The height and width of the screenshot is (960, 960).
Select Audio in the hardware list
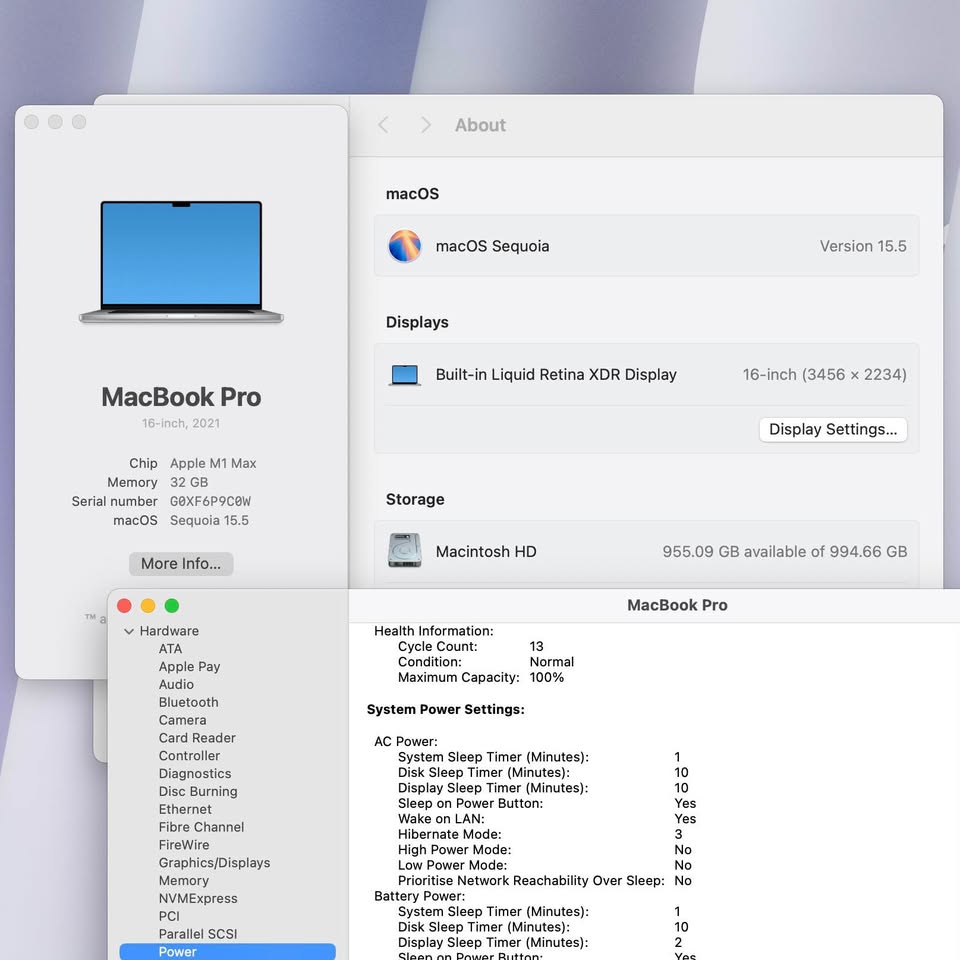[x=176, y=684]
